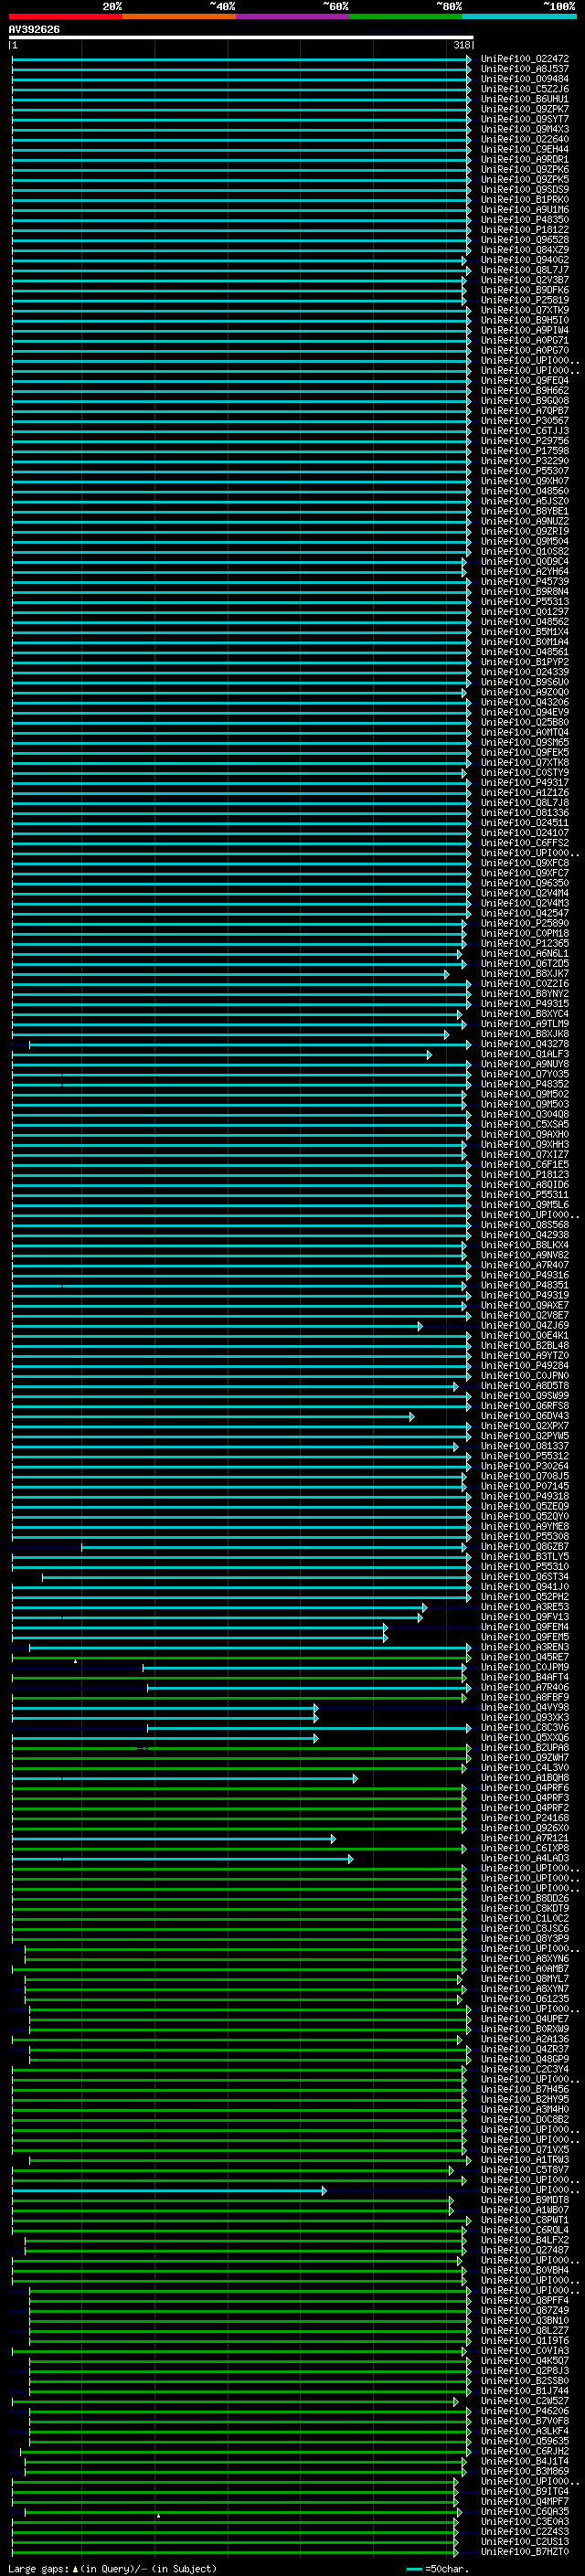Select hit UniRef100_P24168

[524, 1818]
